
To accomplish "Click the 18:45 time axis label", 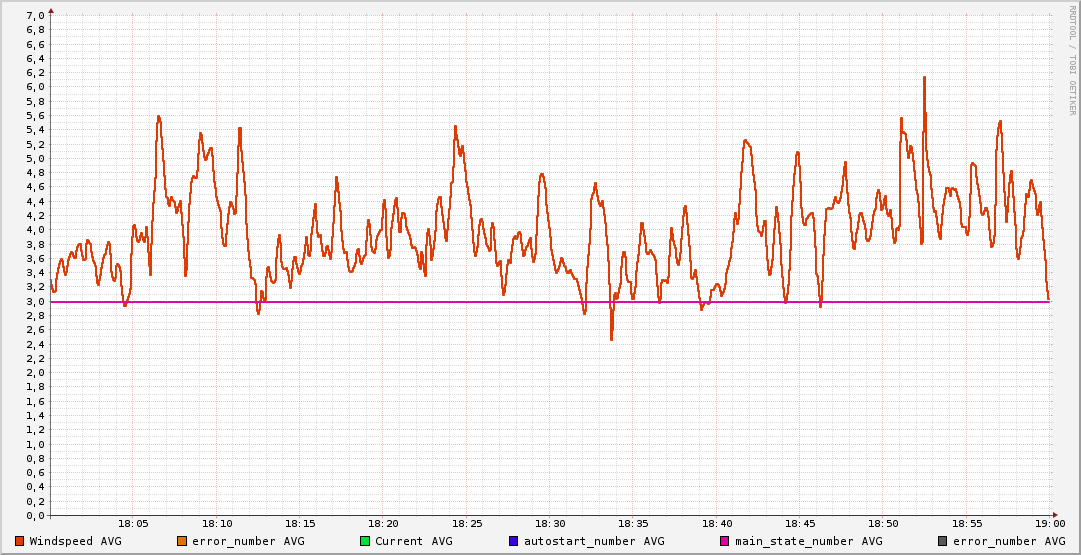I will pos(800,523).
